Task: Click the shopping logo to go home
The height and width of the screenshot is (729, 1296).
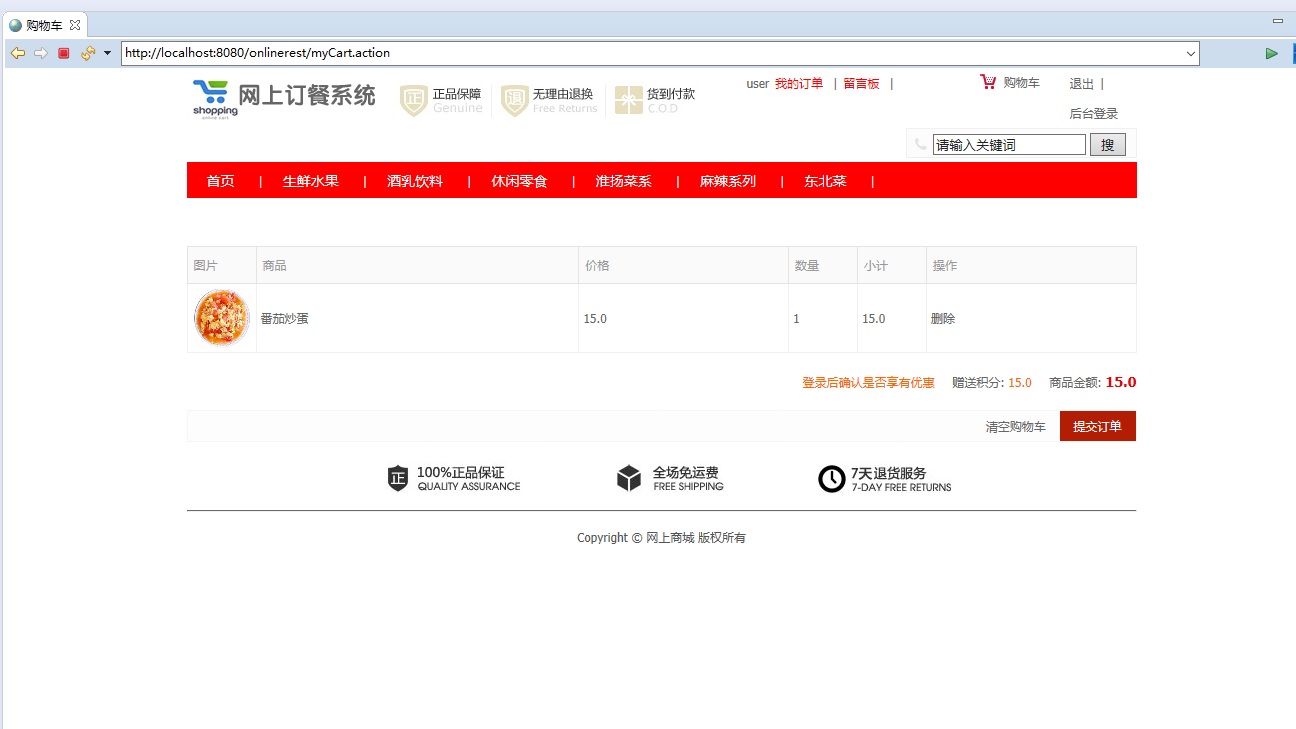Action: (x=215, y=97)
